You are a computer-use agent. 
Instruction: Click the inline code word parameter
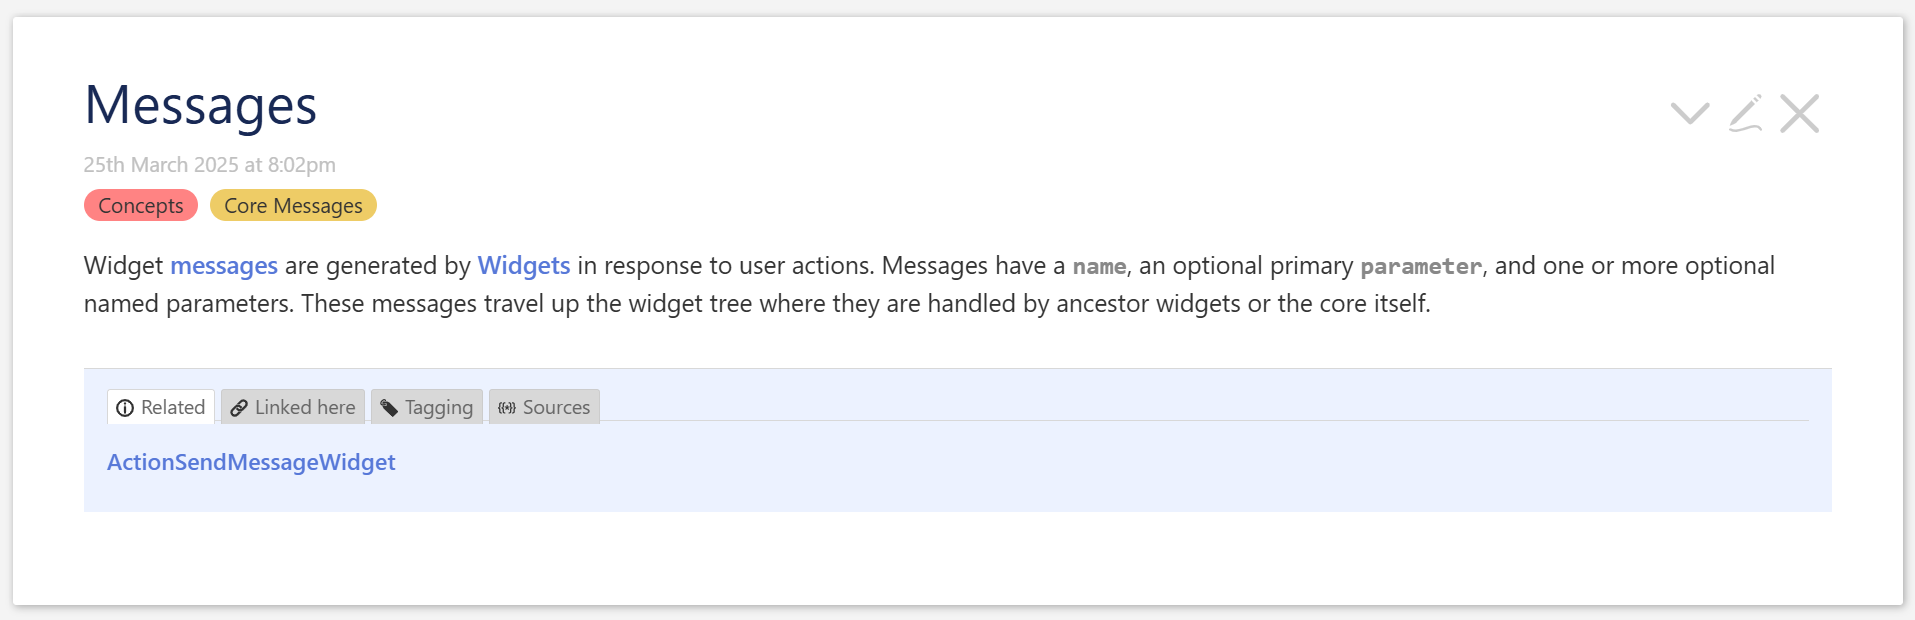click(1421, 267)
